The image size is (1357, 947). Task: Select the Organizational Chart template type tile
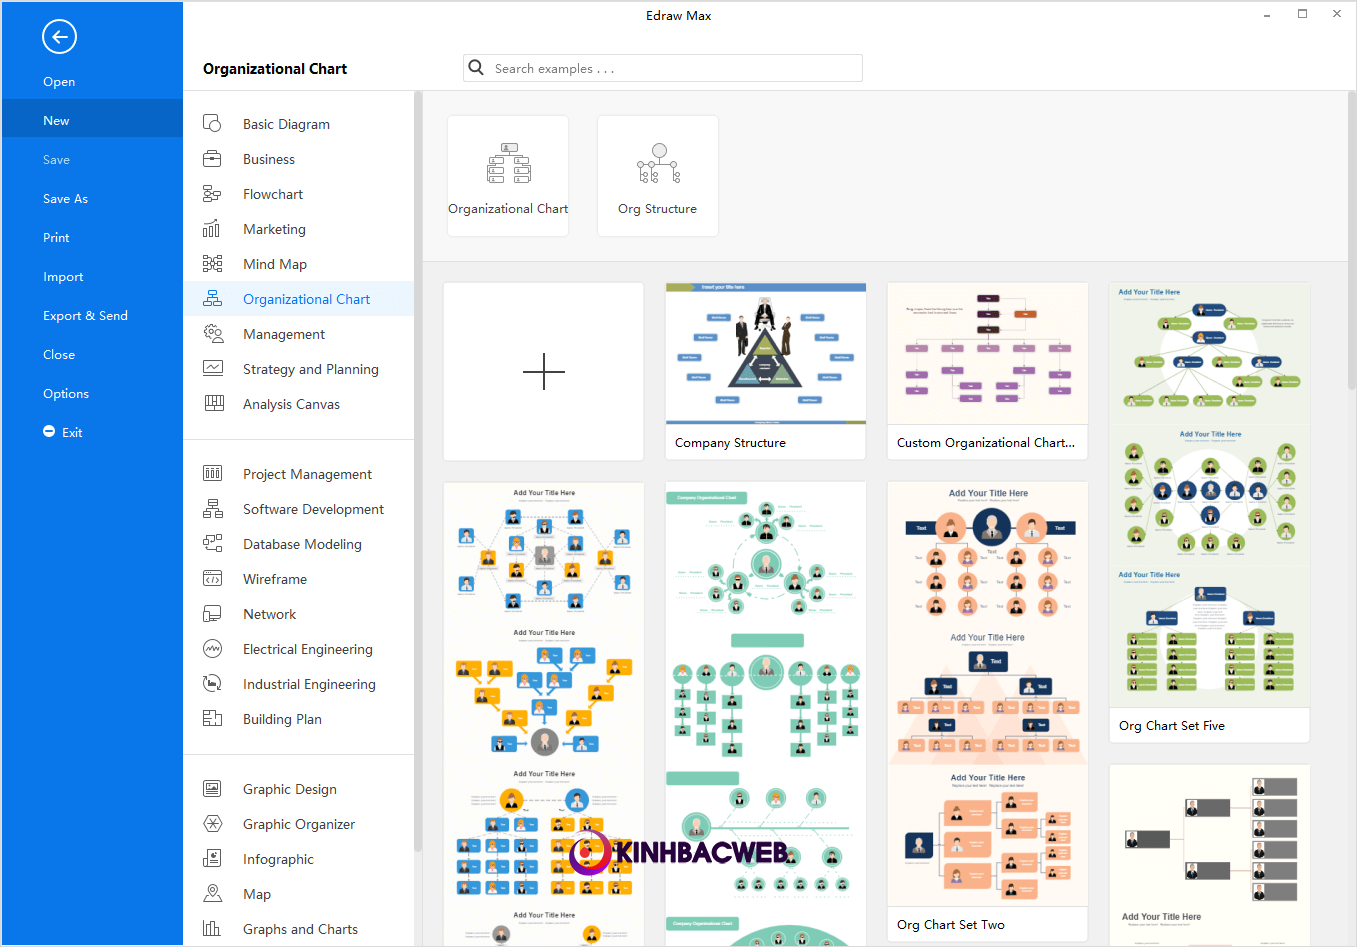(x=508, y=176)
